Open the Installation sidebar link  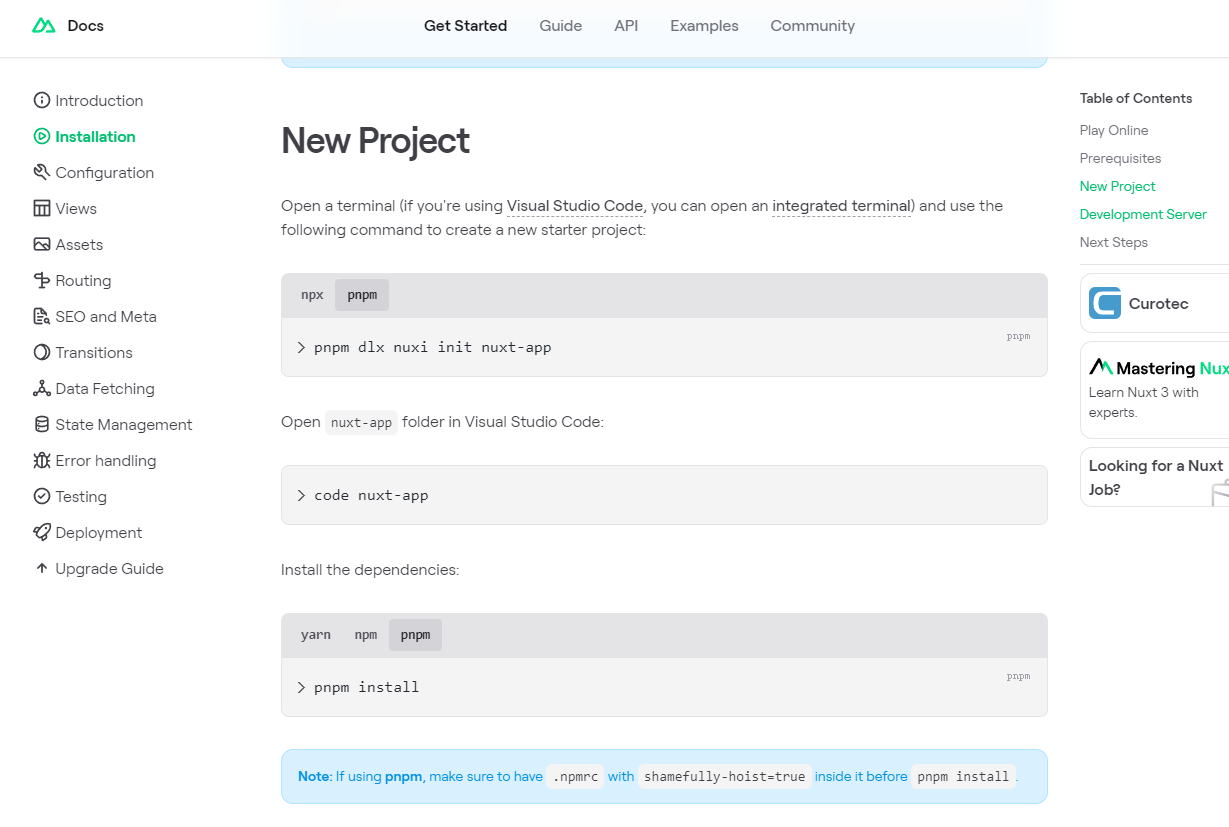[x=95, y=136]
